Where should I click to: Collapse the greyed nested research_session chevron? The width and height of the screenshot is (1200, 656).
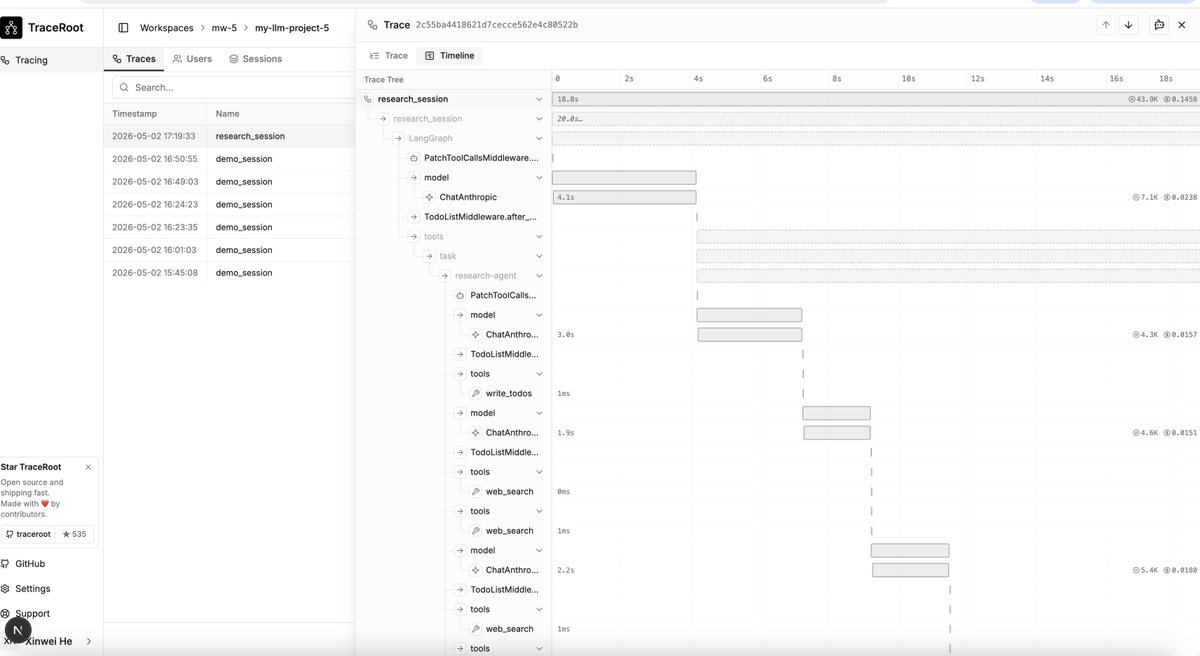click(539, 119)
